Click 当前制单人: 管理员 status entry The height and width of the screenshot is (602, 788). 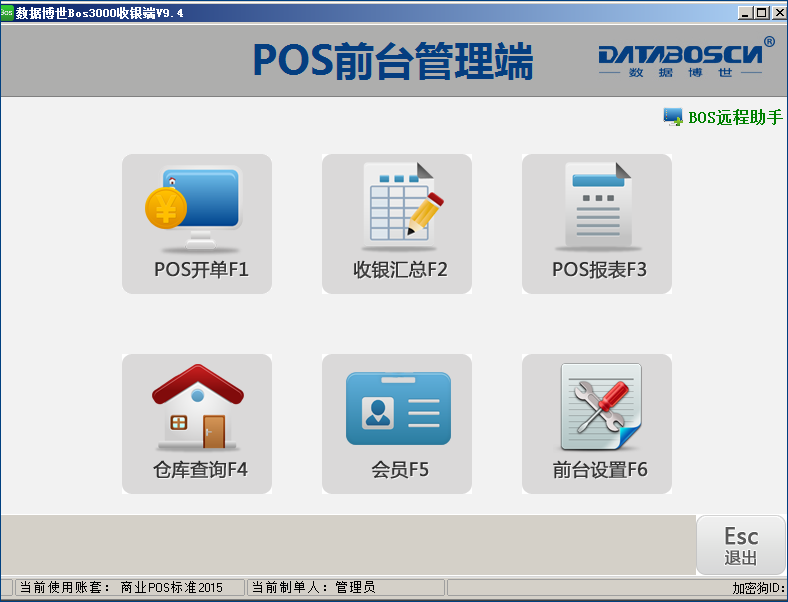click(346, 587)
